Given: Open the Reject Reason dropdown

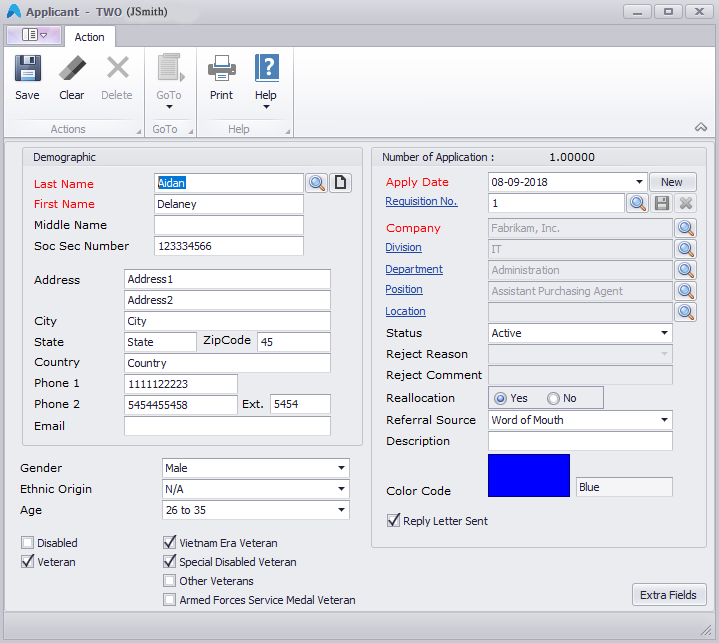Looking at the screenshot, I should click(664, 354).
